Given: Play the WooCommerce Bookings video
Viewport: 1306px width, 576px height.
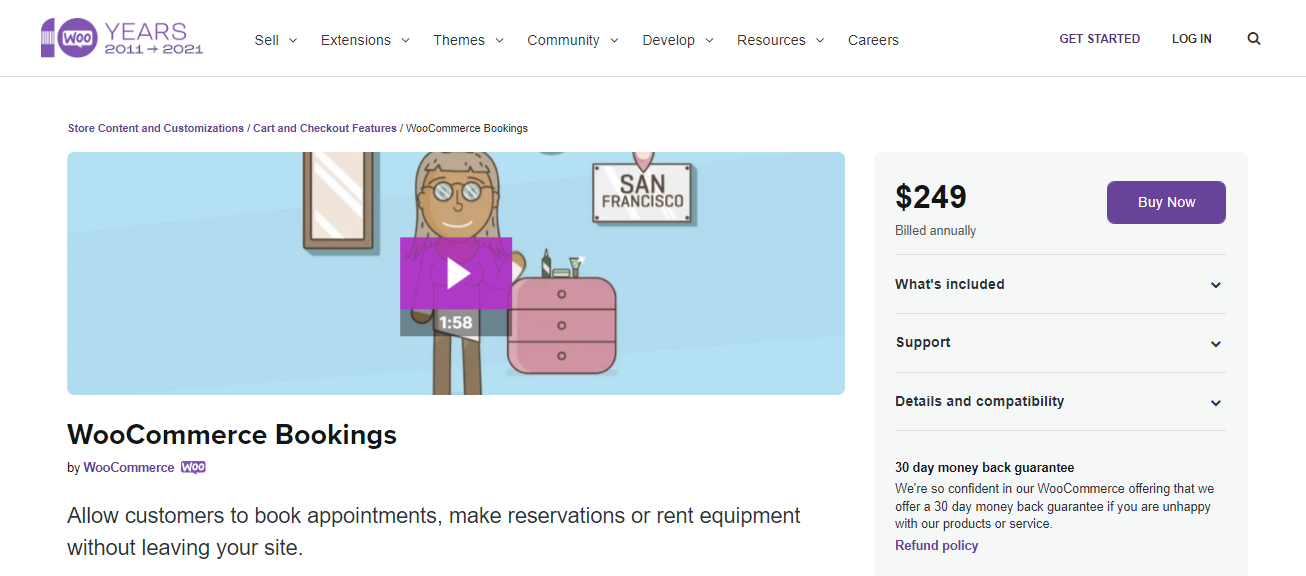Looking at the screenshot, I should (456, 273).
